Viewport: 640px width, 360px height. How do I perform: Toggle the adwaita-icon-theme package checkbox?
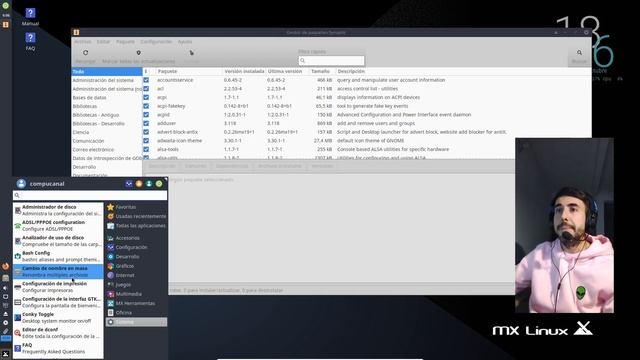[146, 140]
